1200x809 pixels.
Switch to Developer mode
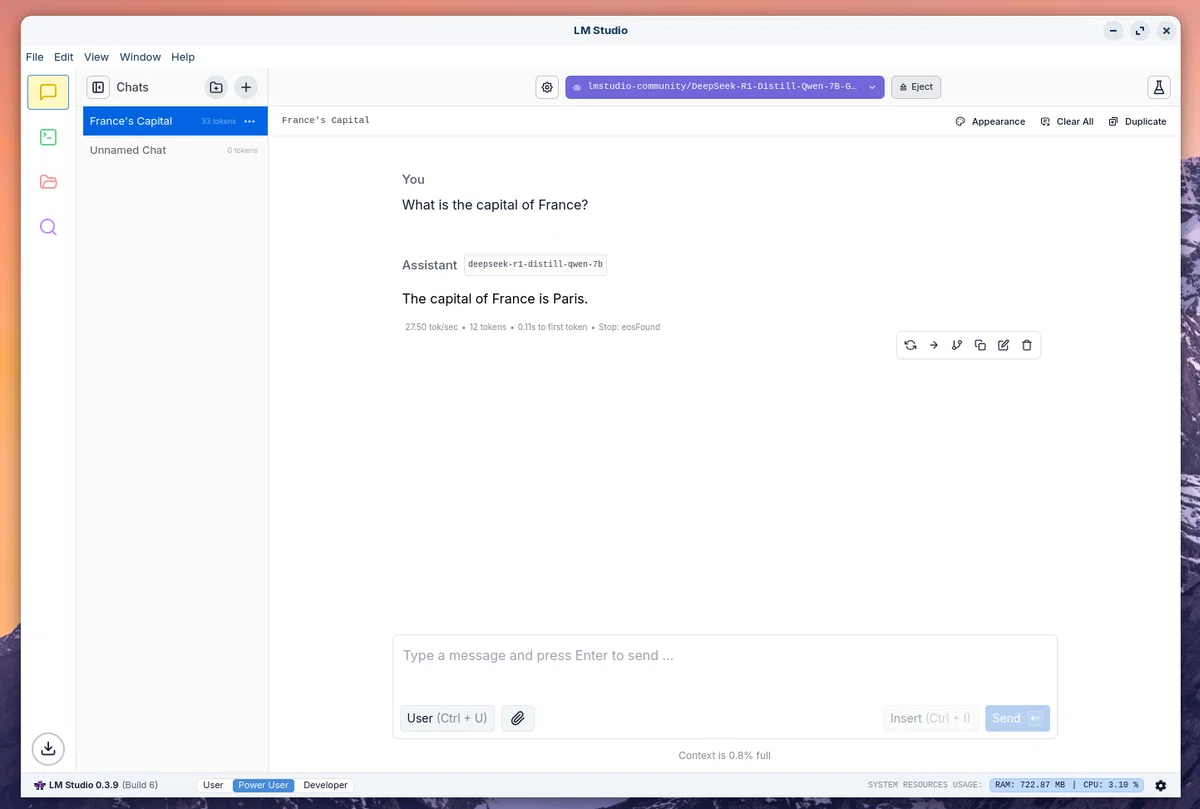325,785
